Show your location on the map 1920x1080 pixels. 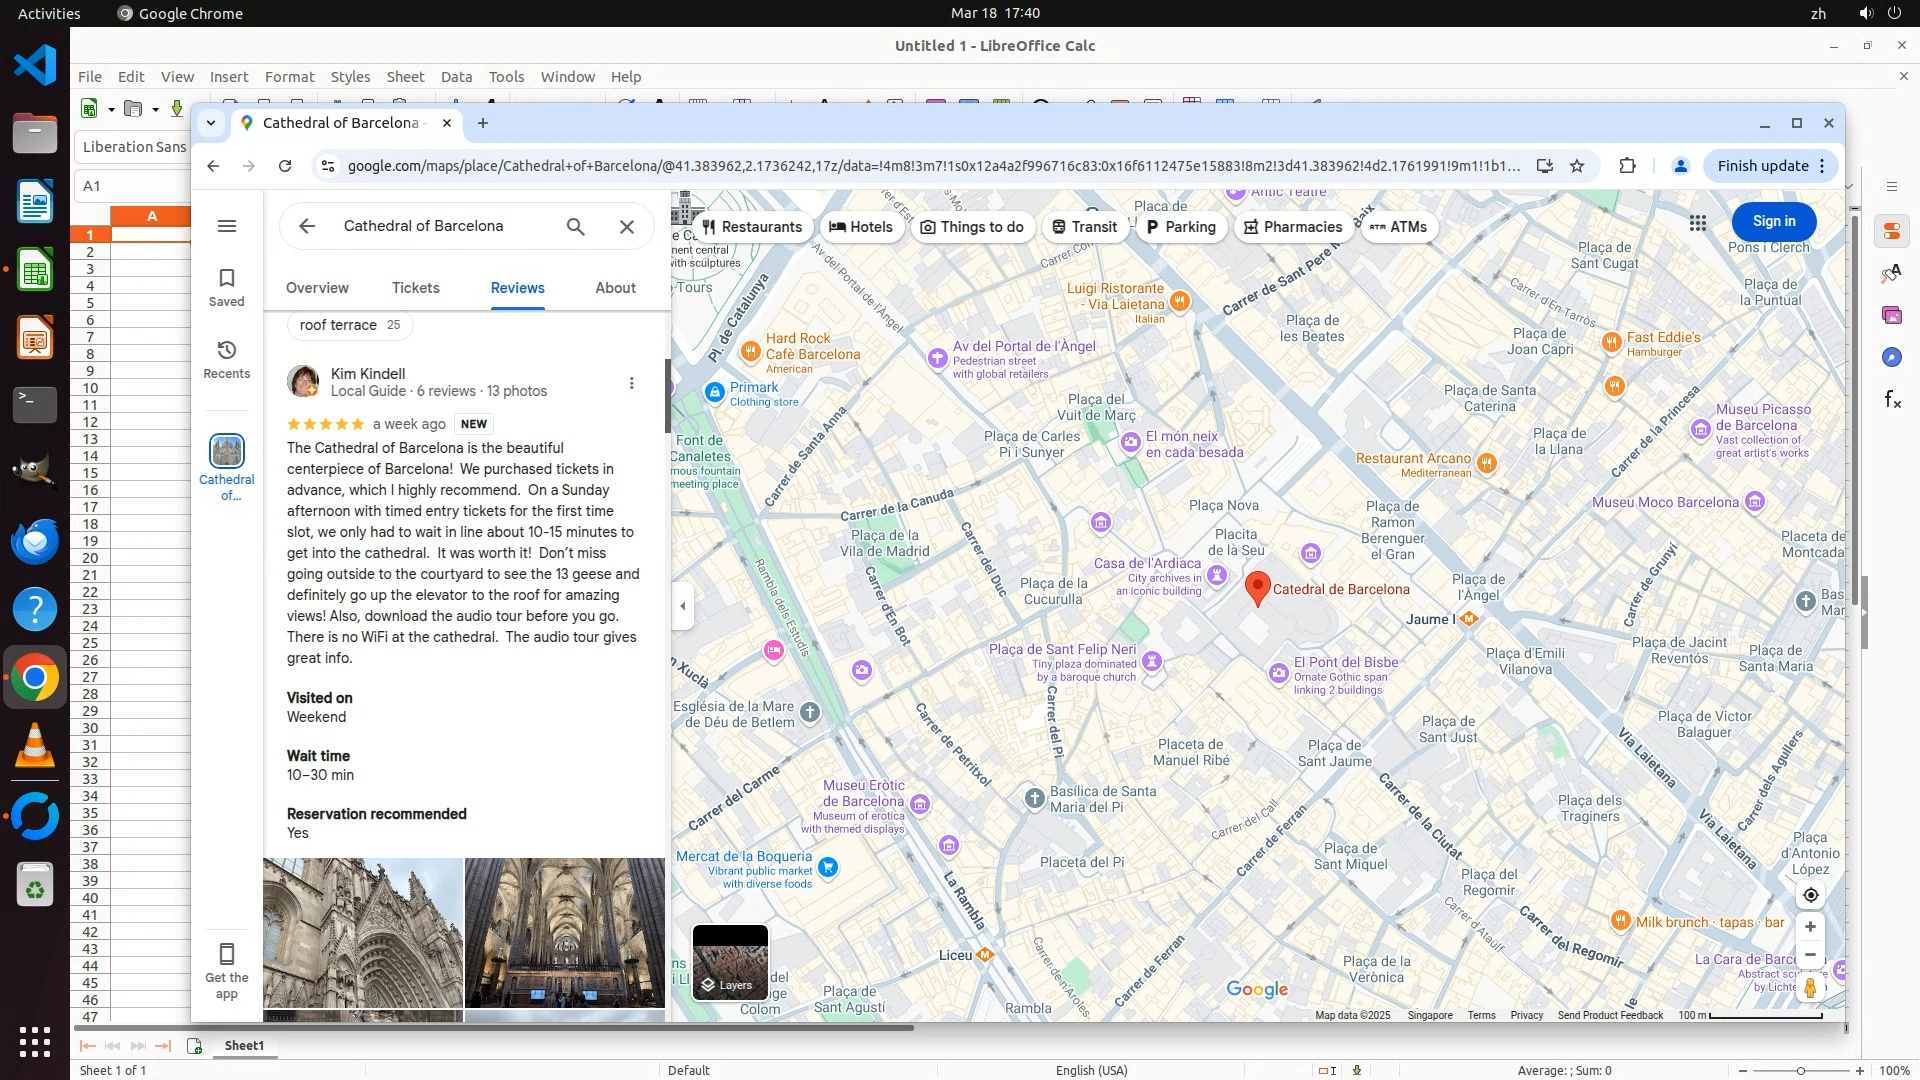coord(1810,895)
